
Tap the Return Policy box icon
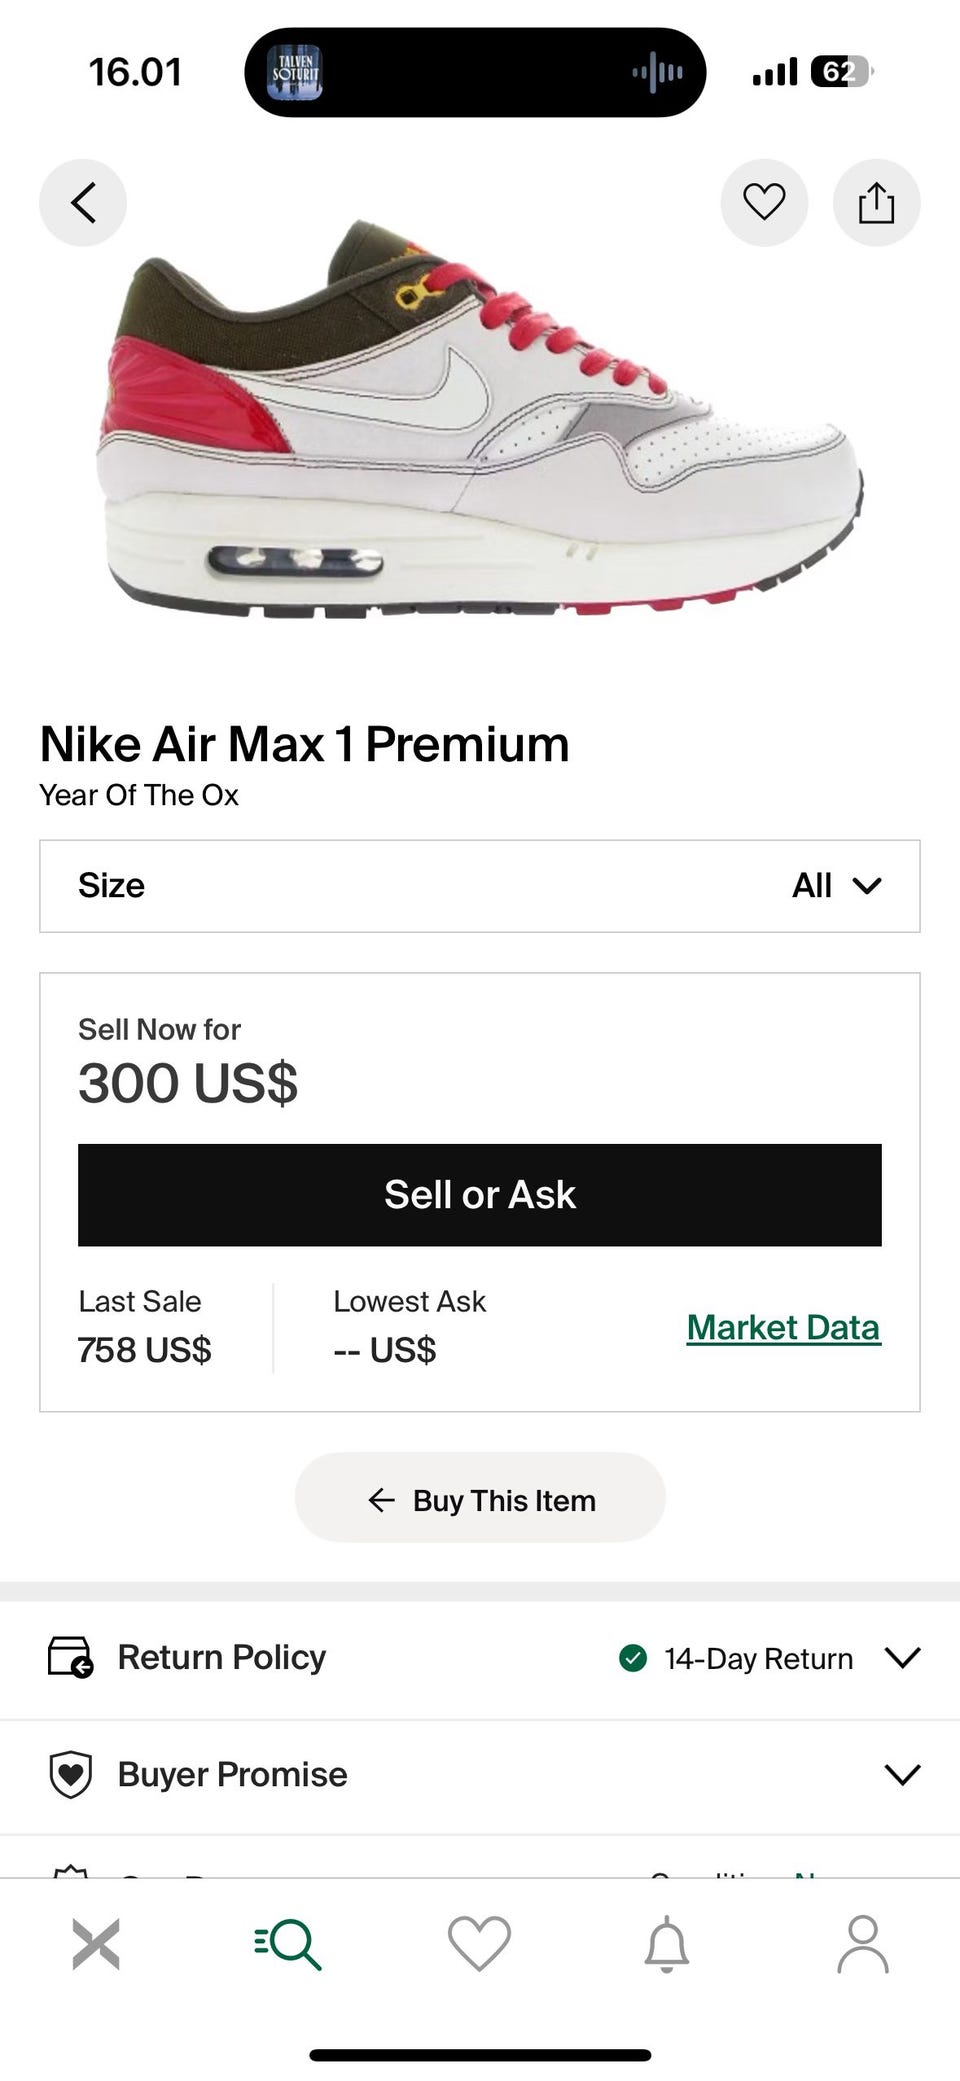point(70,1657)
